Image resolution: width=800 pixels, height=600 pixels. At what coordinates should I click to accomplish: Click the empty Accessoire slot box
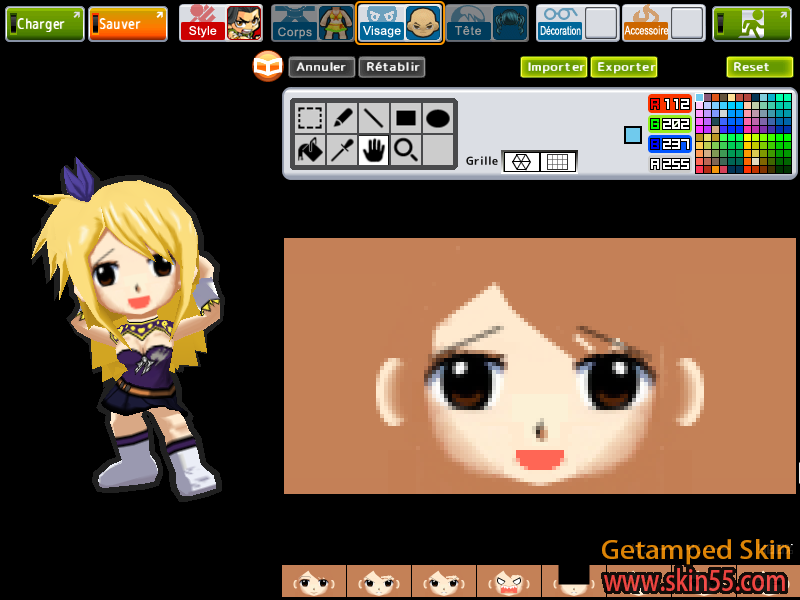687,23
